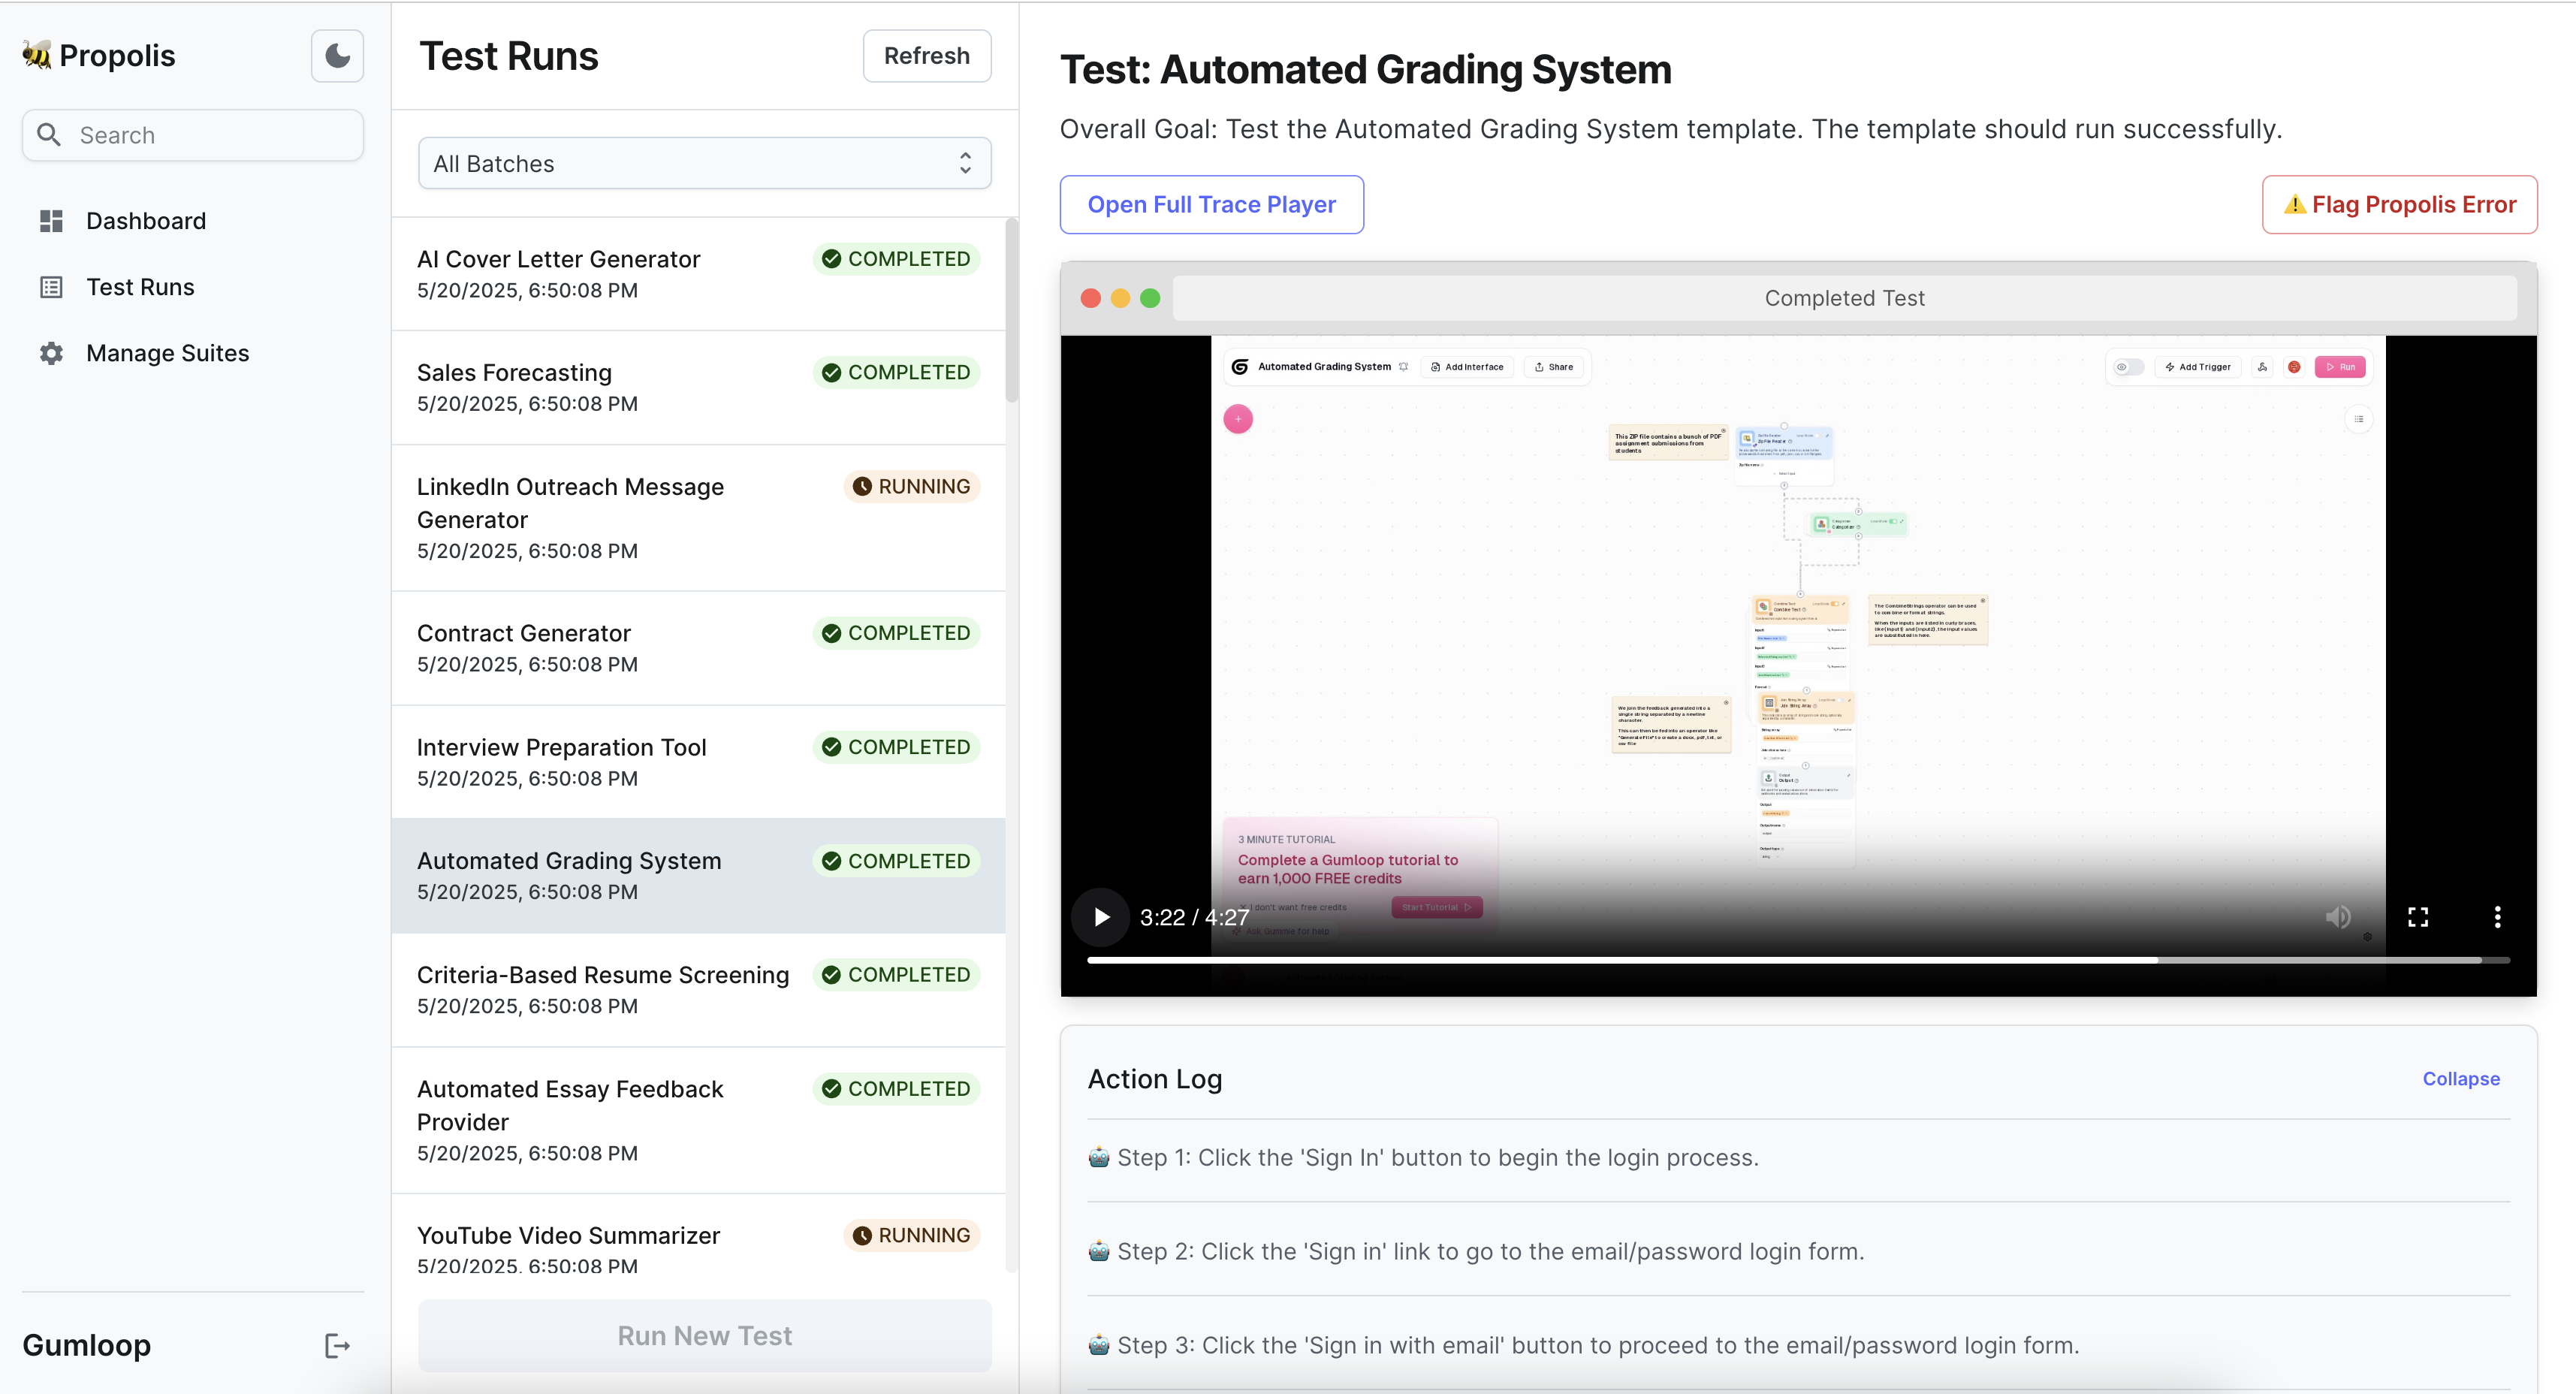Click the Refresh button

click(x=926, y=56)
